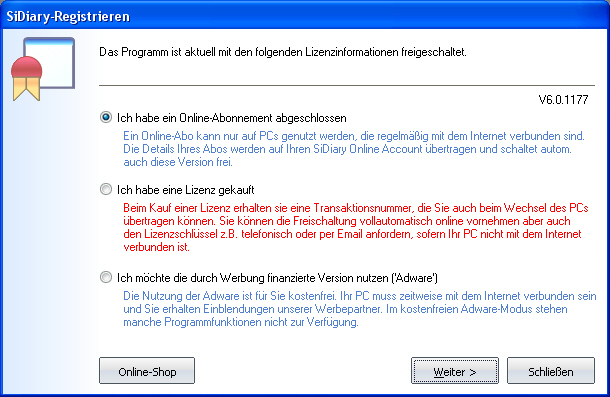Click the version number V6.0.1177

[x=563, y=100]
